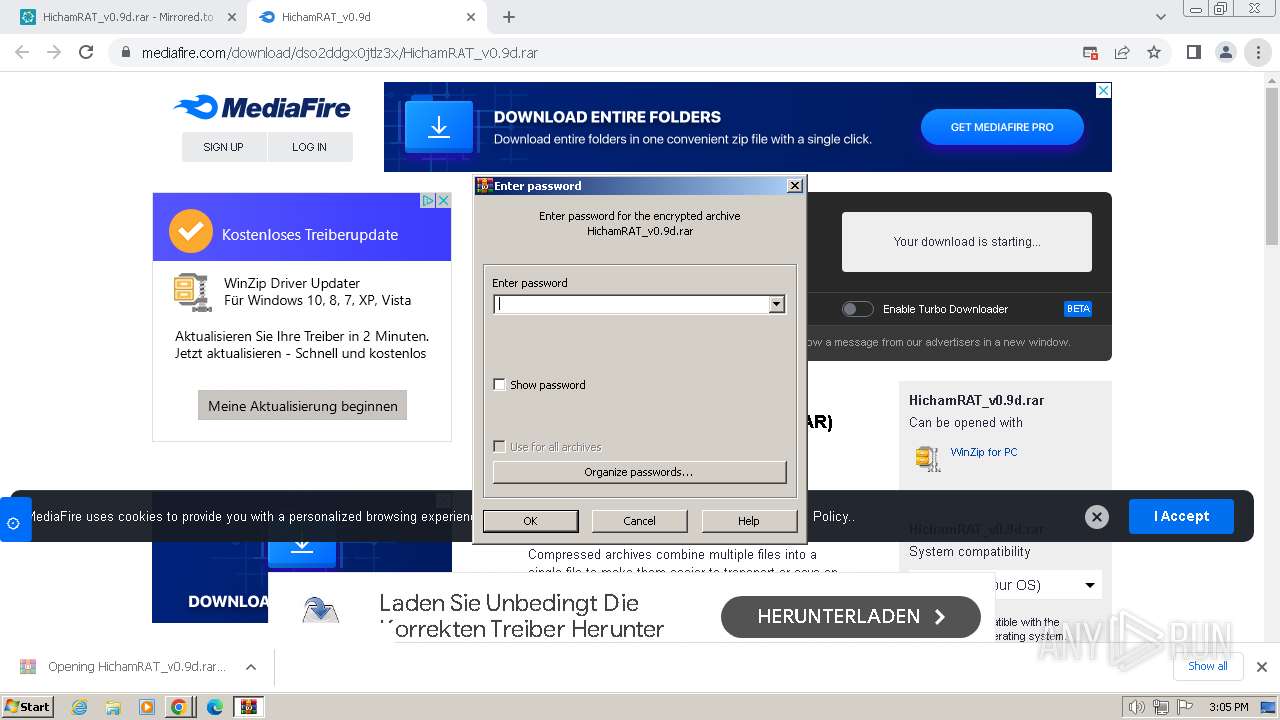Close top banner ad X icon
Image resolution: width=1280 pixels, height=720 pixels.
pos(1104,90)
